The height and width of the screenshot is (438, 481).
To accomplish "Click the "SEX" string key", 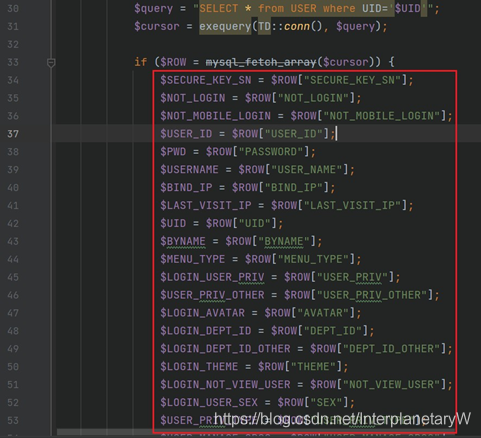I will click(x=326, y=403).
